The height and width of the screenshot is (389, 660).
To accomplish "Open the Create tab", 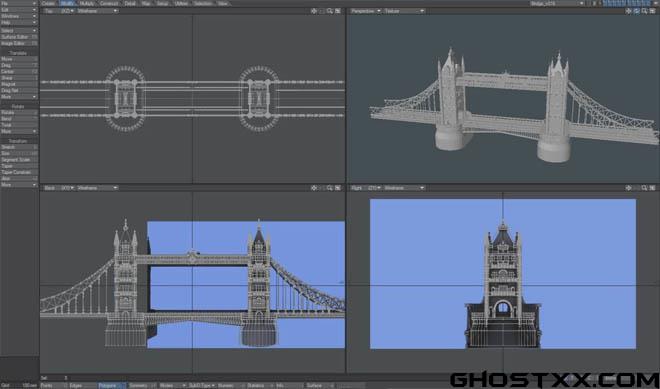I will click(x=49, y=3).
